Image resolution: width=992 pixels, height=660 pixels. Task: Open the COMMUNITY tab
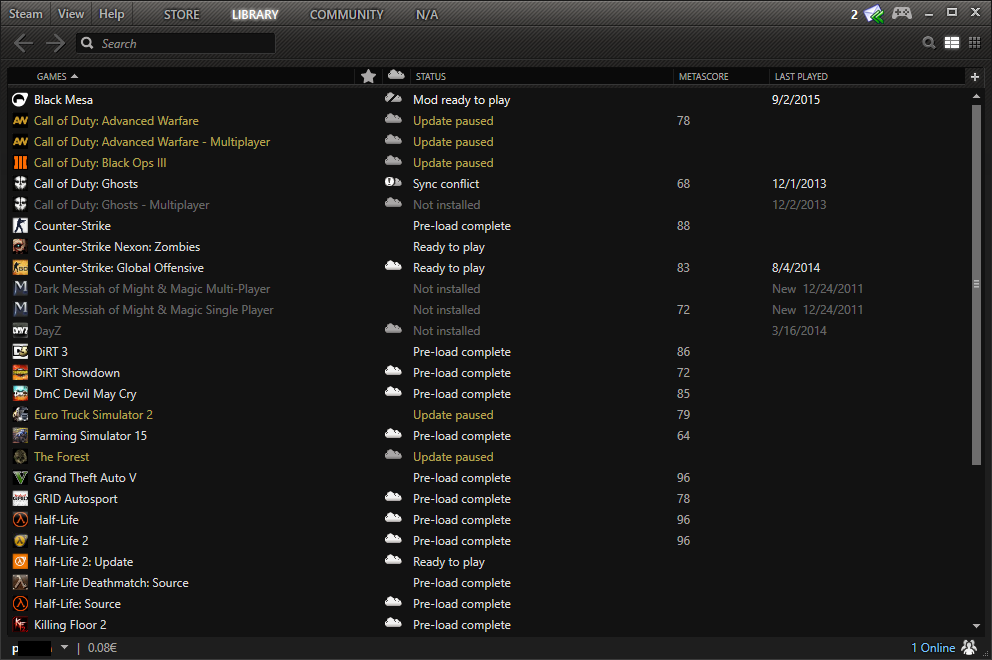(346, 15)
